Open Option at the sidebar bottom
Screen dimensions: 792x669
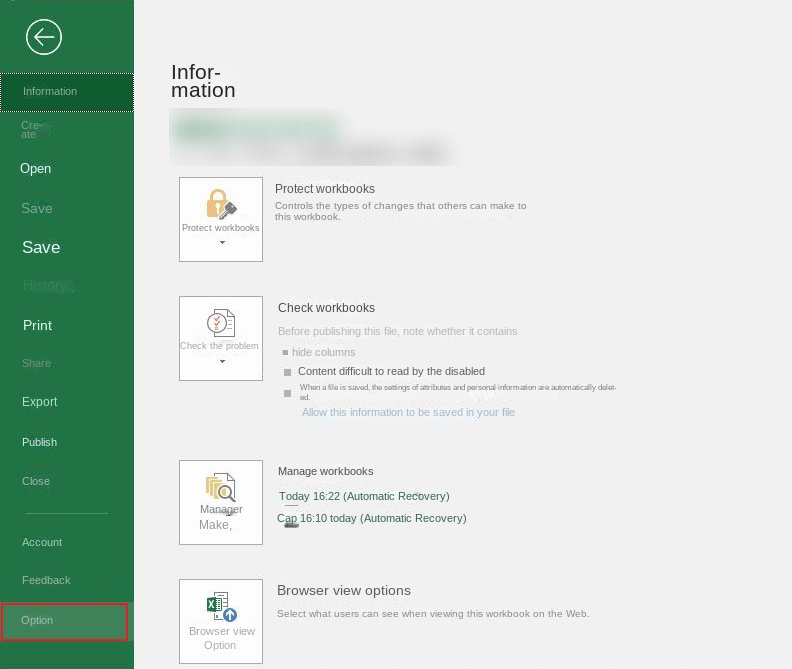coord(64,621)
